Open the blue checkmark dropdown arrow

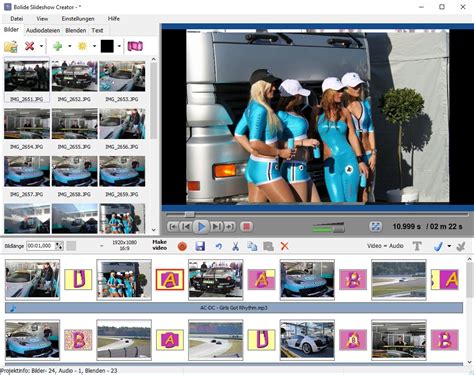point(449,246)
